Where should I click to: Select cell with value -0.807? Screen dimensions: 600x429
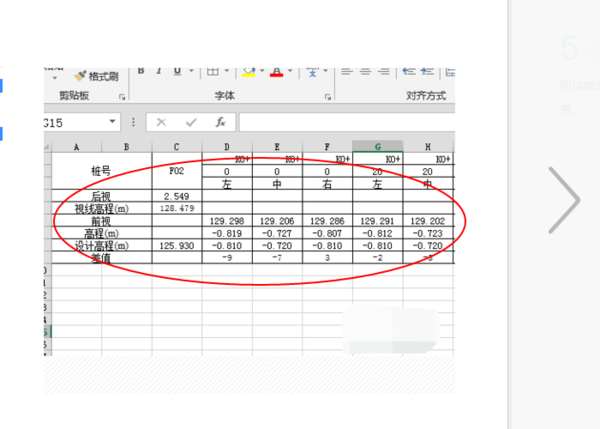coord(327,233)
